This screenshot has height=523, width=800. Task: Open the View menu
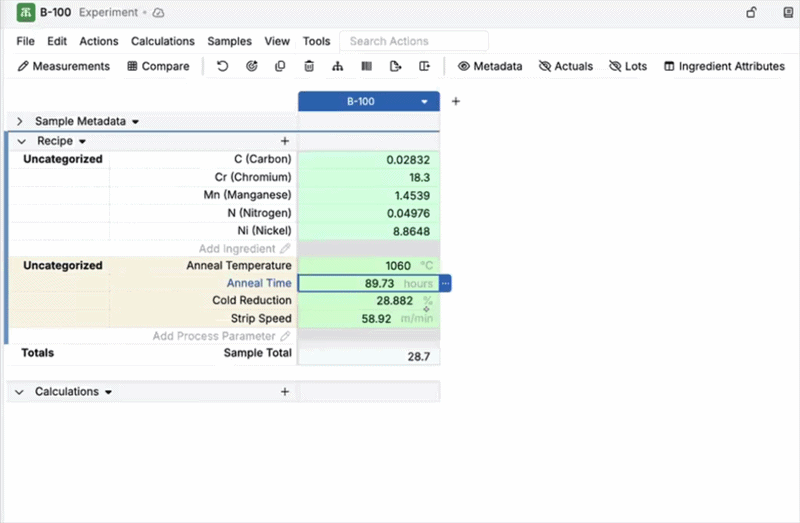277,41
